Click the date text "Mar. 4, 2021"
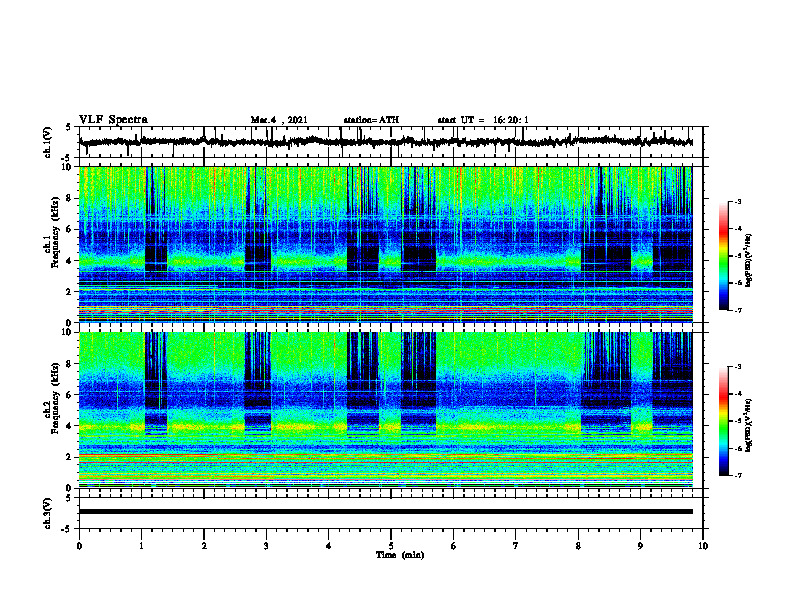 [279, 120]
